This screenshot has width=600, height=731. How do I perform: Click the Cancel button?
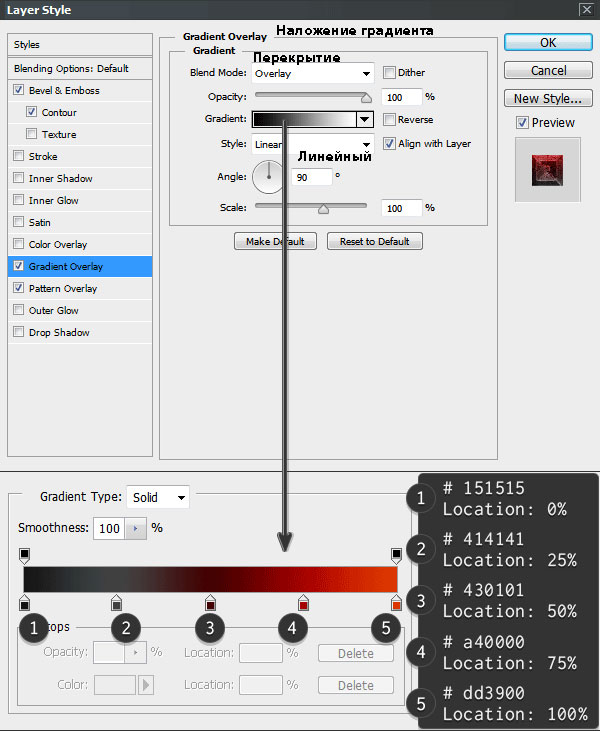[548, 70]
